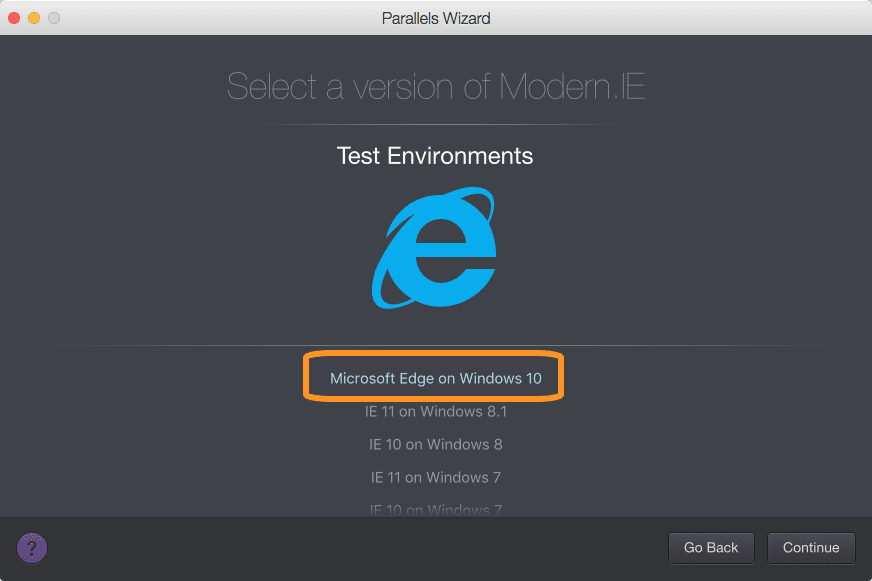This screenshot has height=581, width=872.
Task: Click the Internet Explorer logo
Action: coord(434,248)
